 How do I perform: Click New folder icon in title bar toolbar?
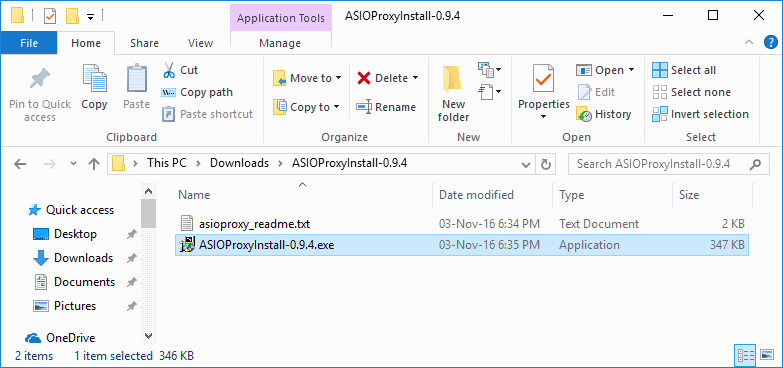(x=73, y=17)
